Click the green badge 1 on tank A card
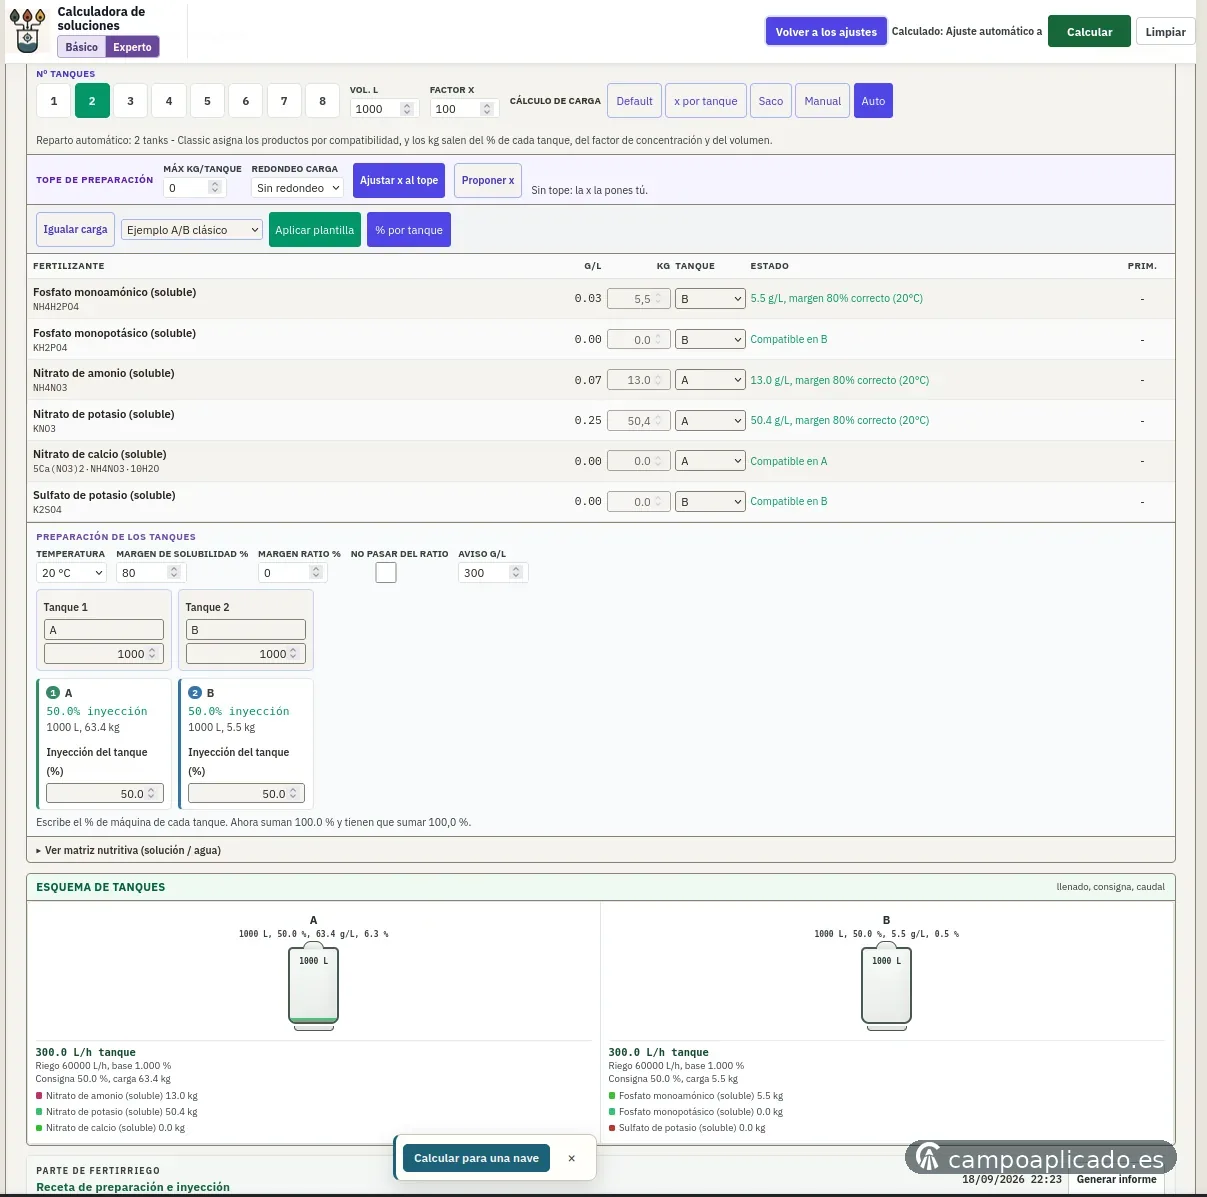The image size is (1207, 1197). tap(54, 692)
